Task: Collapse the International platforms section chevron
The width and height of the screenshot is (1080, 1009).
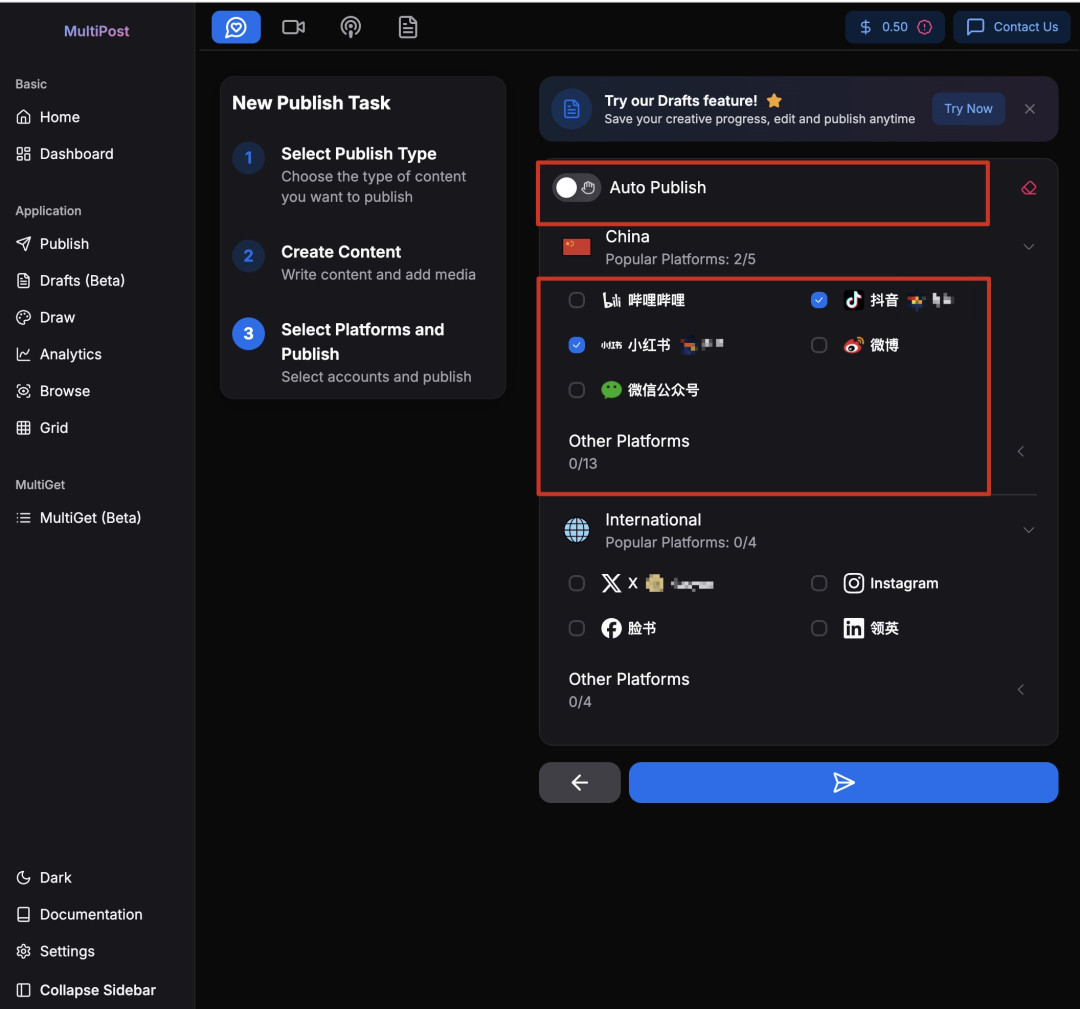Action: pos(1028,530)
